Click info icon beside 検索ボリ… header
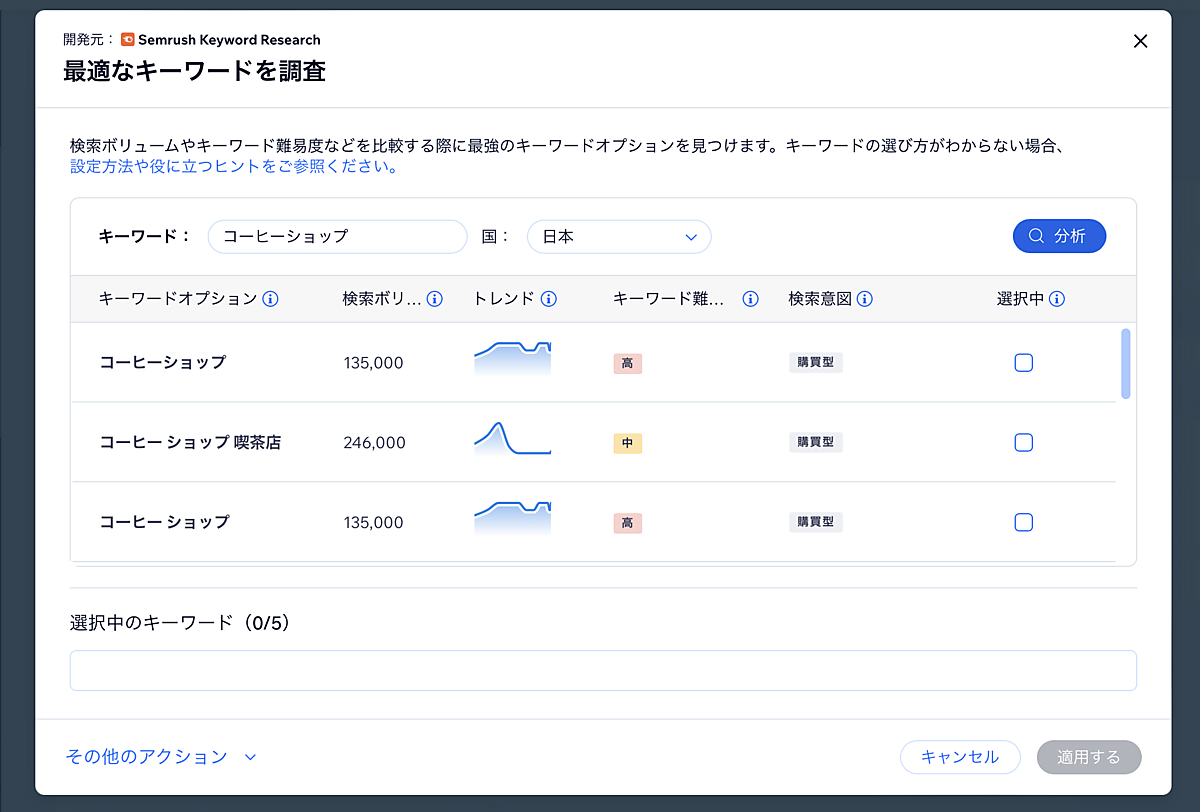This screenshot has height=812, width=1200. (x=434, y=299)
